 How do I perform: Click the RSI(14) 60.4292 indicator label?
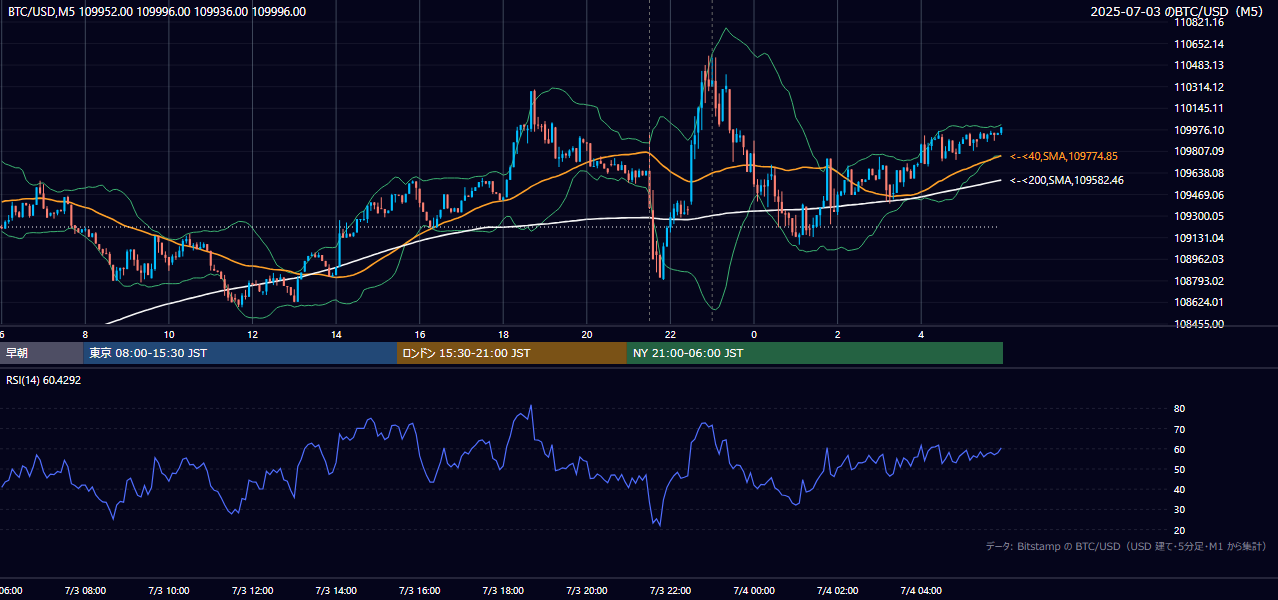click(x=44, y=380)
